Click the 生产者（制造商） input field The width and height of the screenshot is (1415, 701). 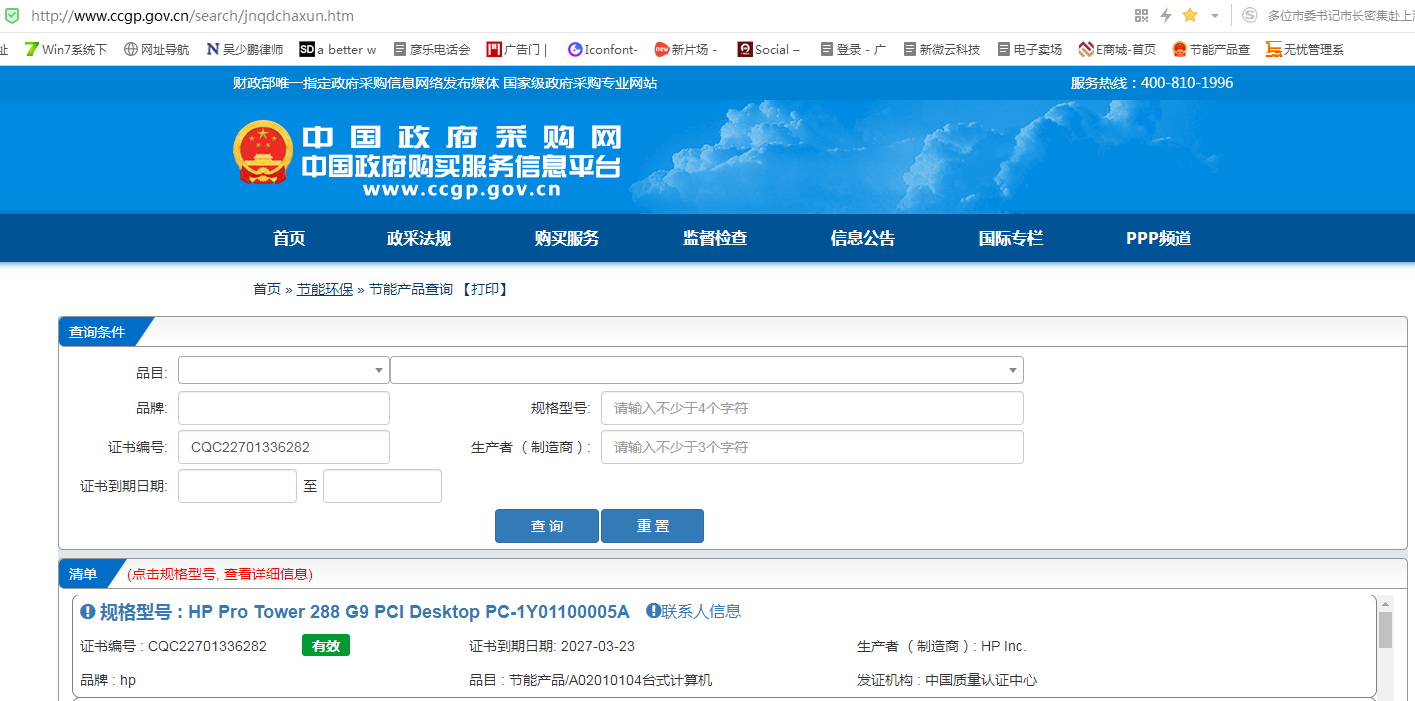coord(812,447)
